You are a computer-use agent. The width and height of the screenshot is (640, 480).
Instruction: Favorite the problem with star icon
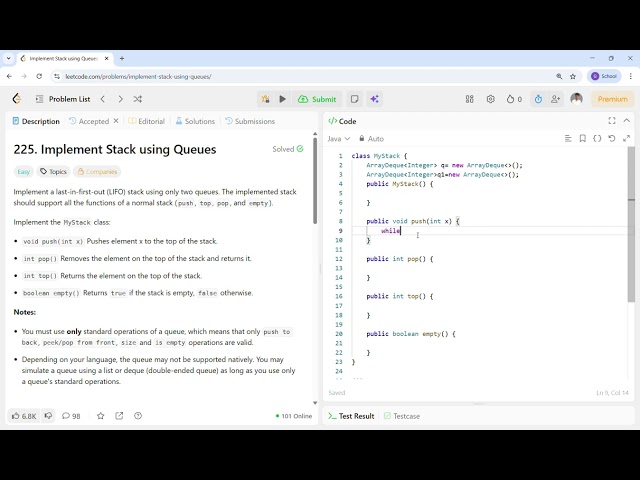100,416
